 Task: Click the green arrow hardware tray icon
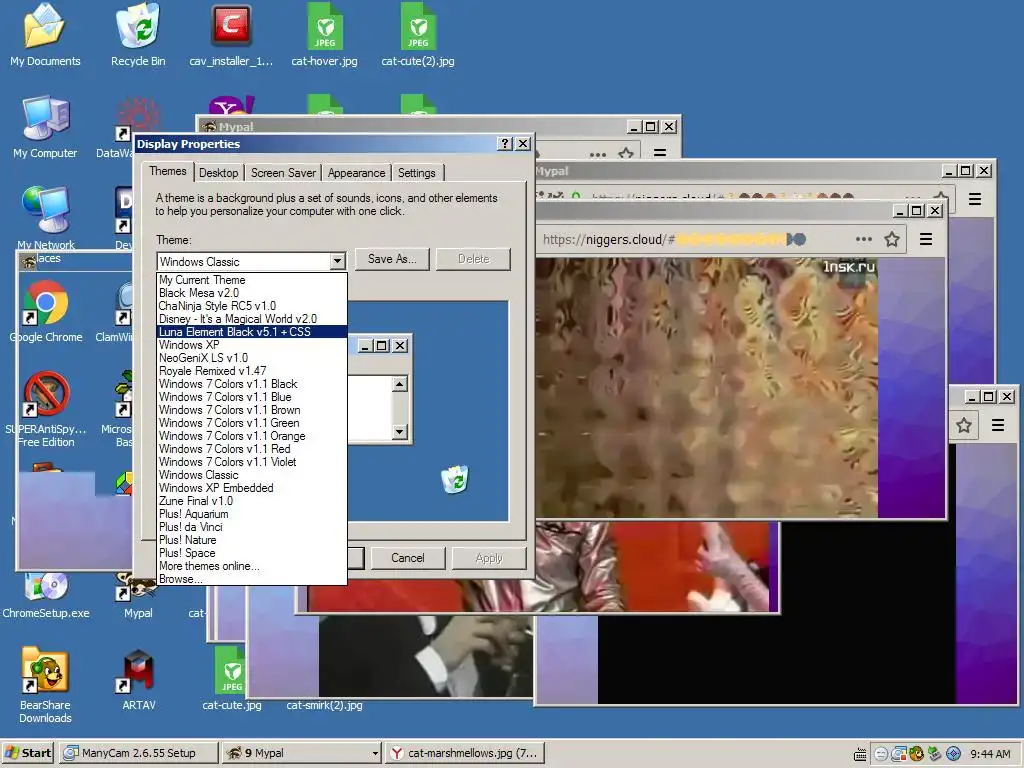coord(935,754)
